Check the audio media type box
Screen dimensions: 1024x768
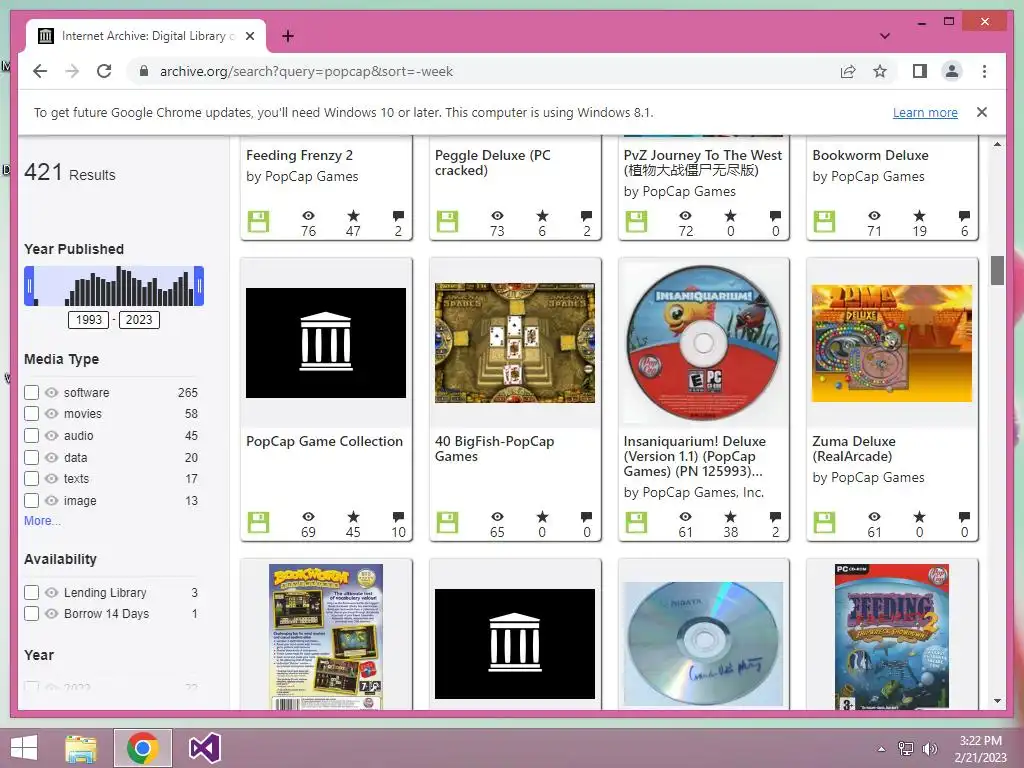pyautogui.click(x=31, y=436)
